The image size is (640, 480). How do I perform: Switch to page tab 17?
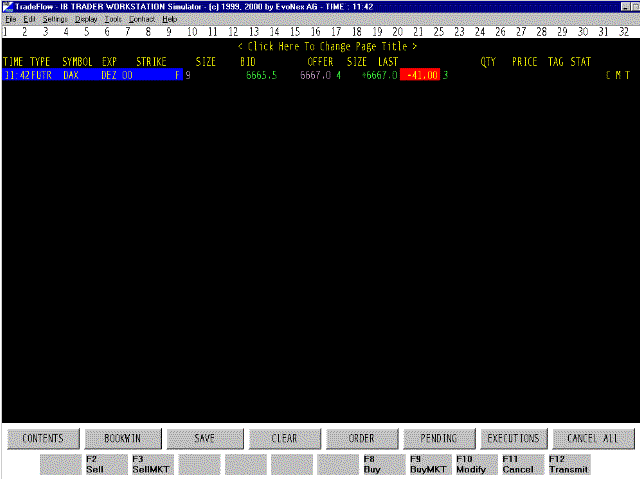336,32
